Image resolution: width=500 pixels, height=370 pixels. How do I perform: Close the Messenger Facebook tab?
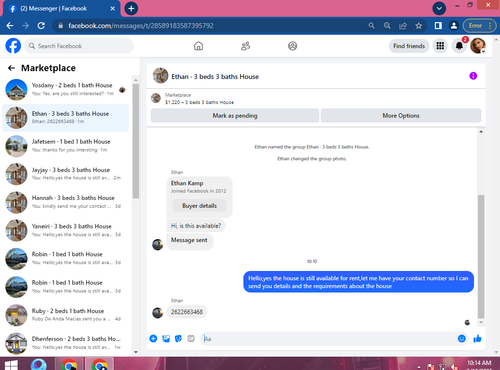(113, 9)
